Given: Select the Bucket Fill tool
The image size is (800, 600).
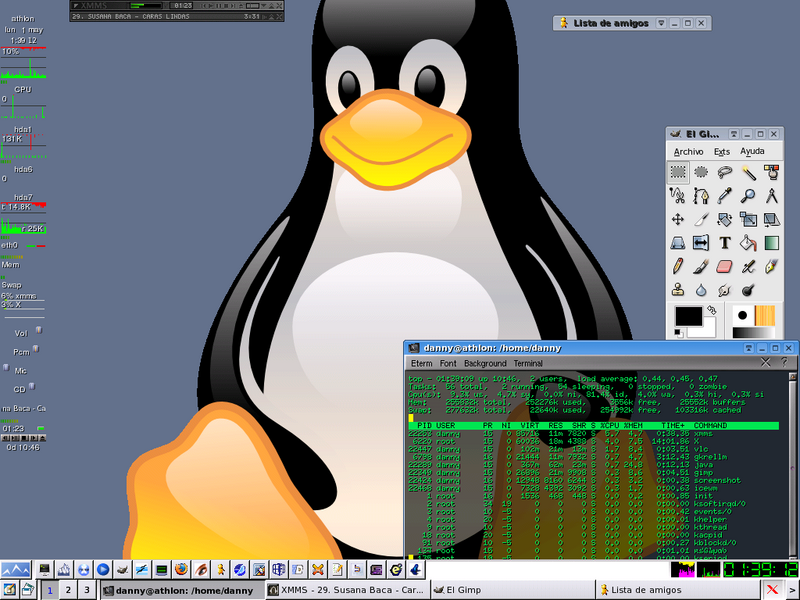Looking at the screenshot, I should 747,243.
